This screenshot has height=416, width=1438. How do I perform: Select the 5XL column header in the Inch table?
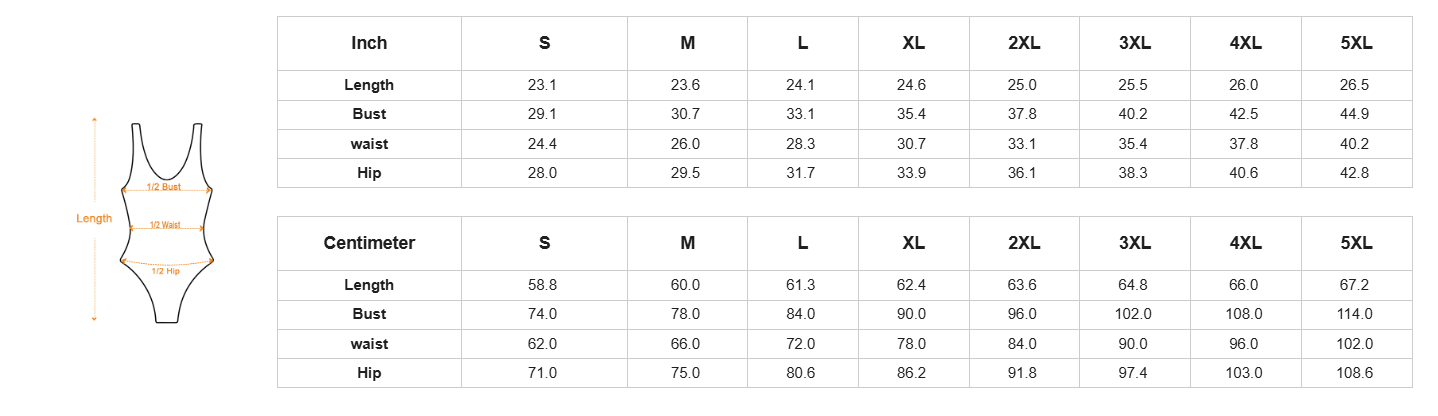[x=1356, y=43]
